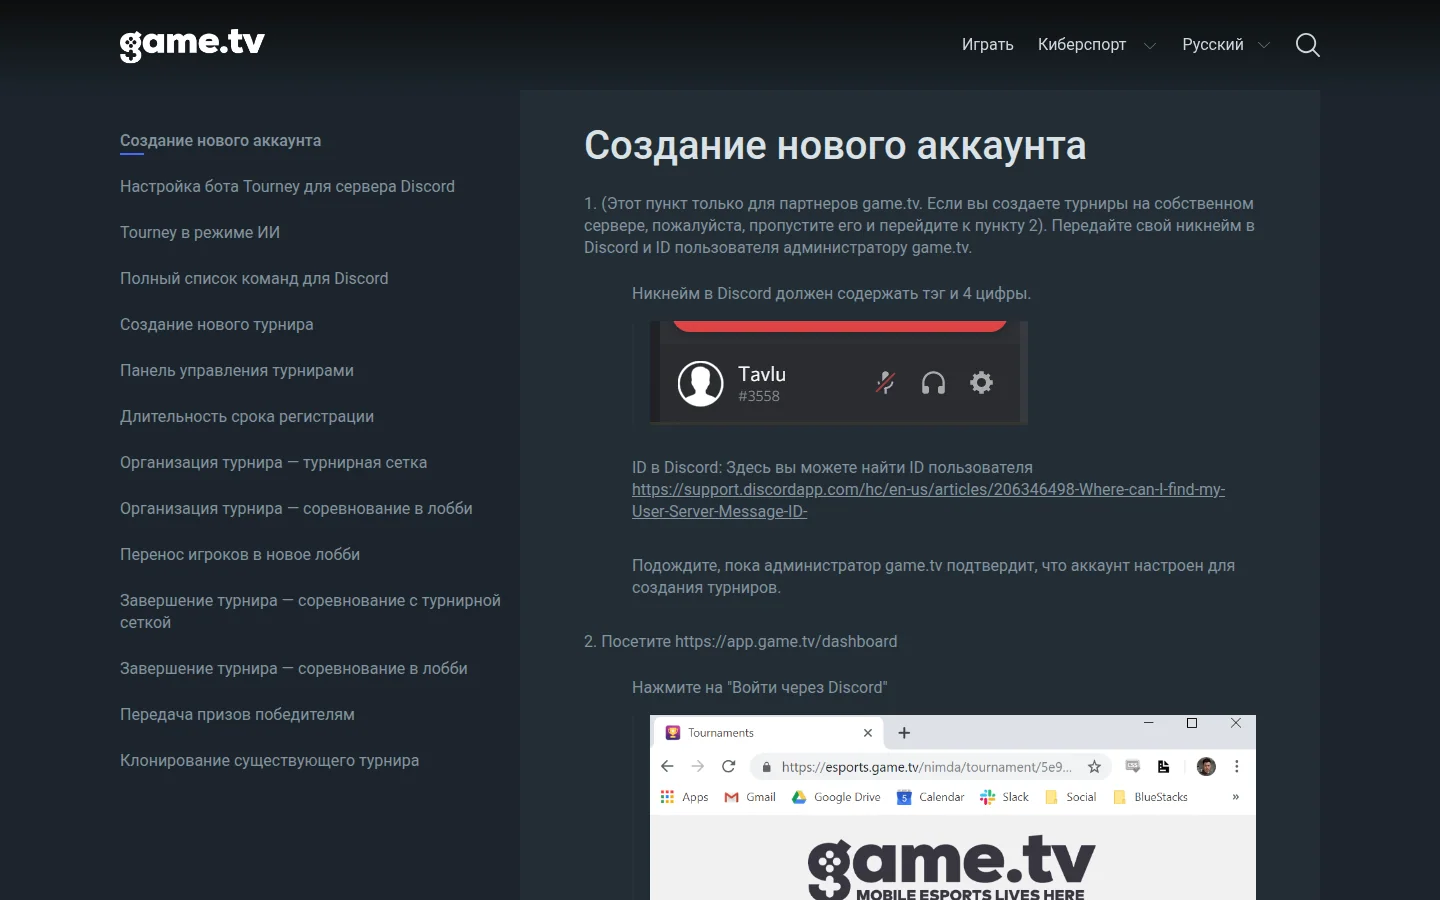Open the search magnifier icon
Viewport: 1440px width, 900px height.
(x=1307, y=45)
